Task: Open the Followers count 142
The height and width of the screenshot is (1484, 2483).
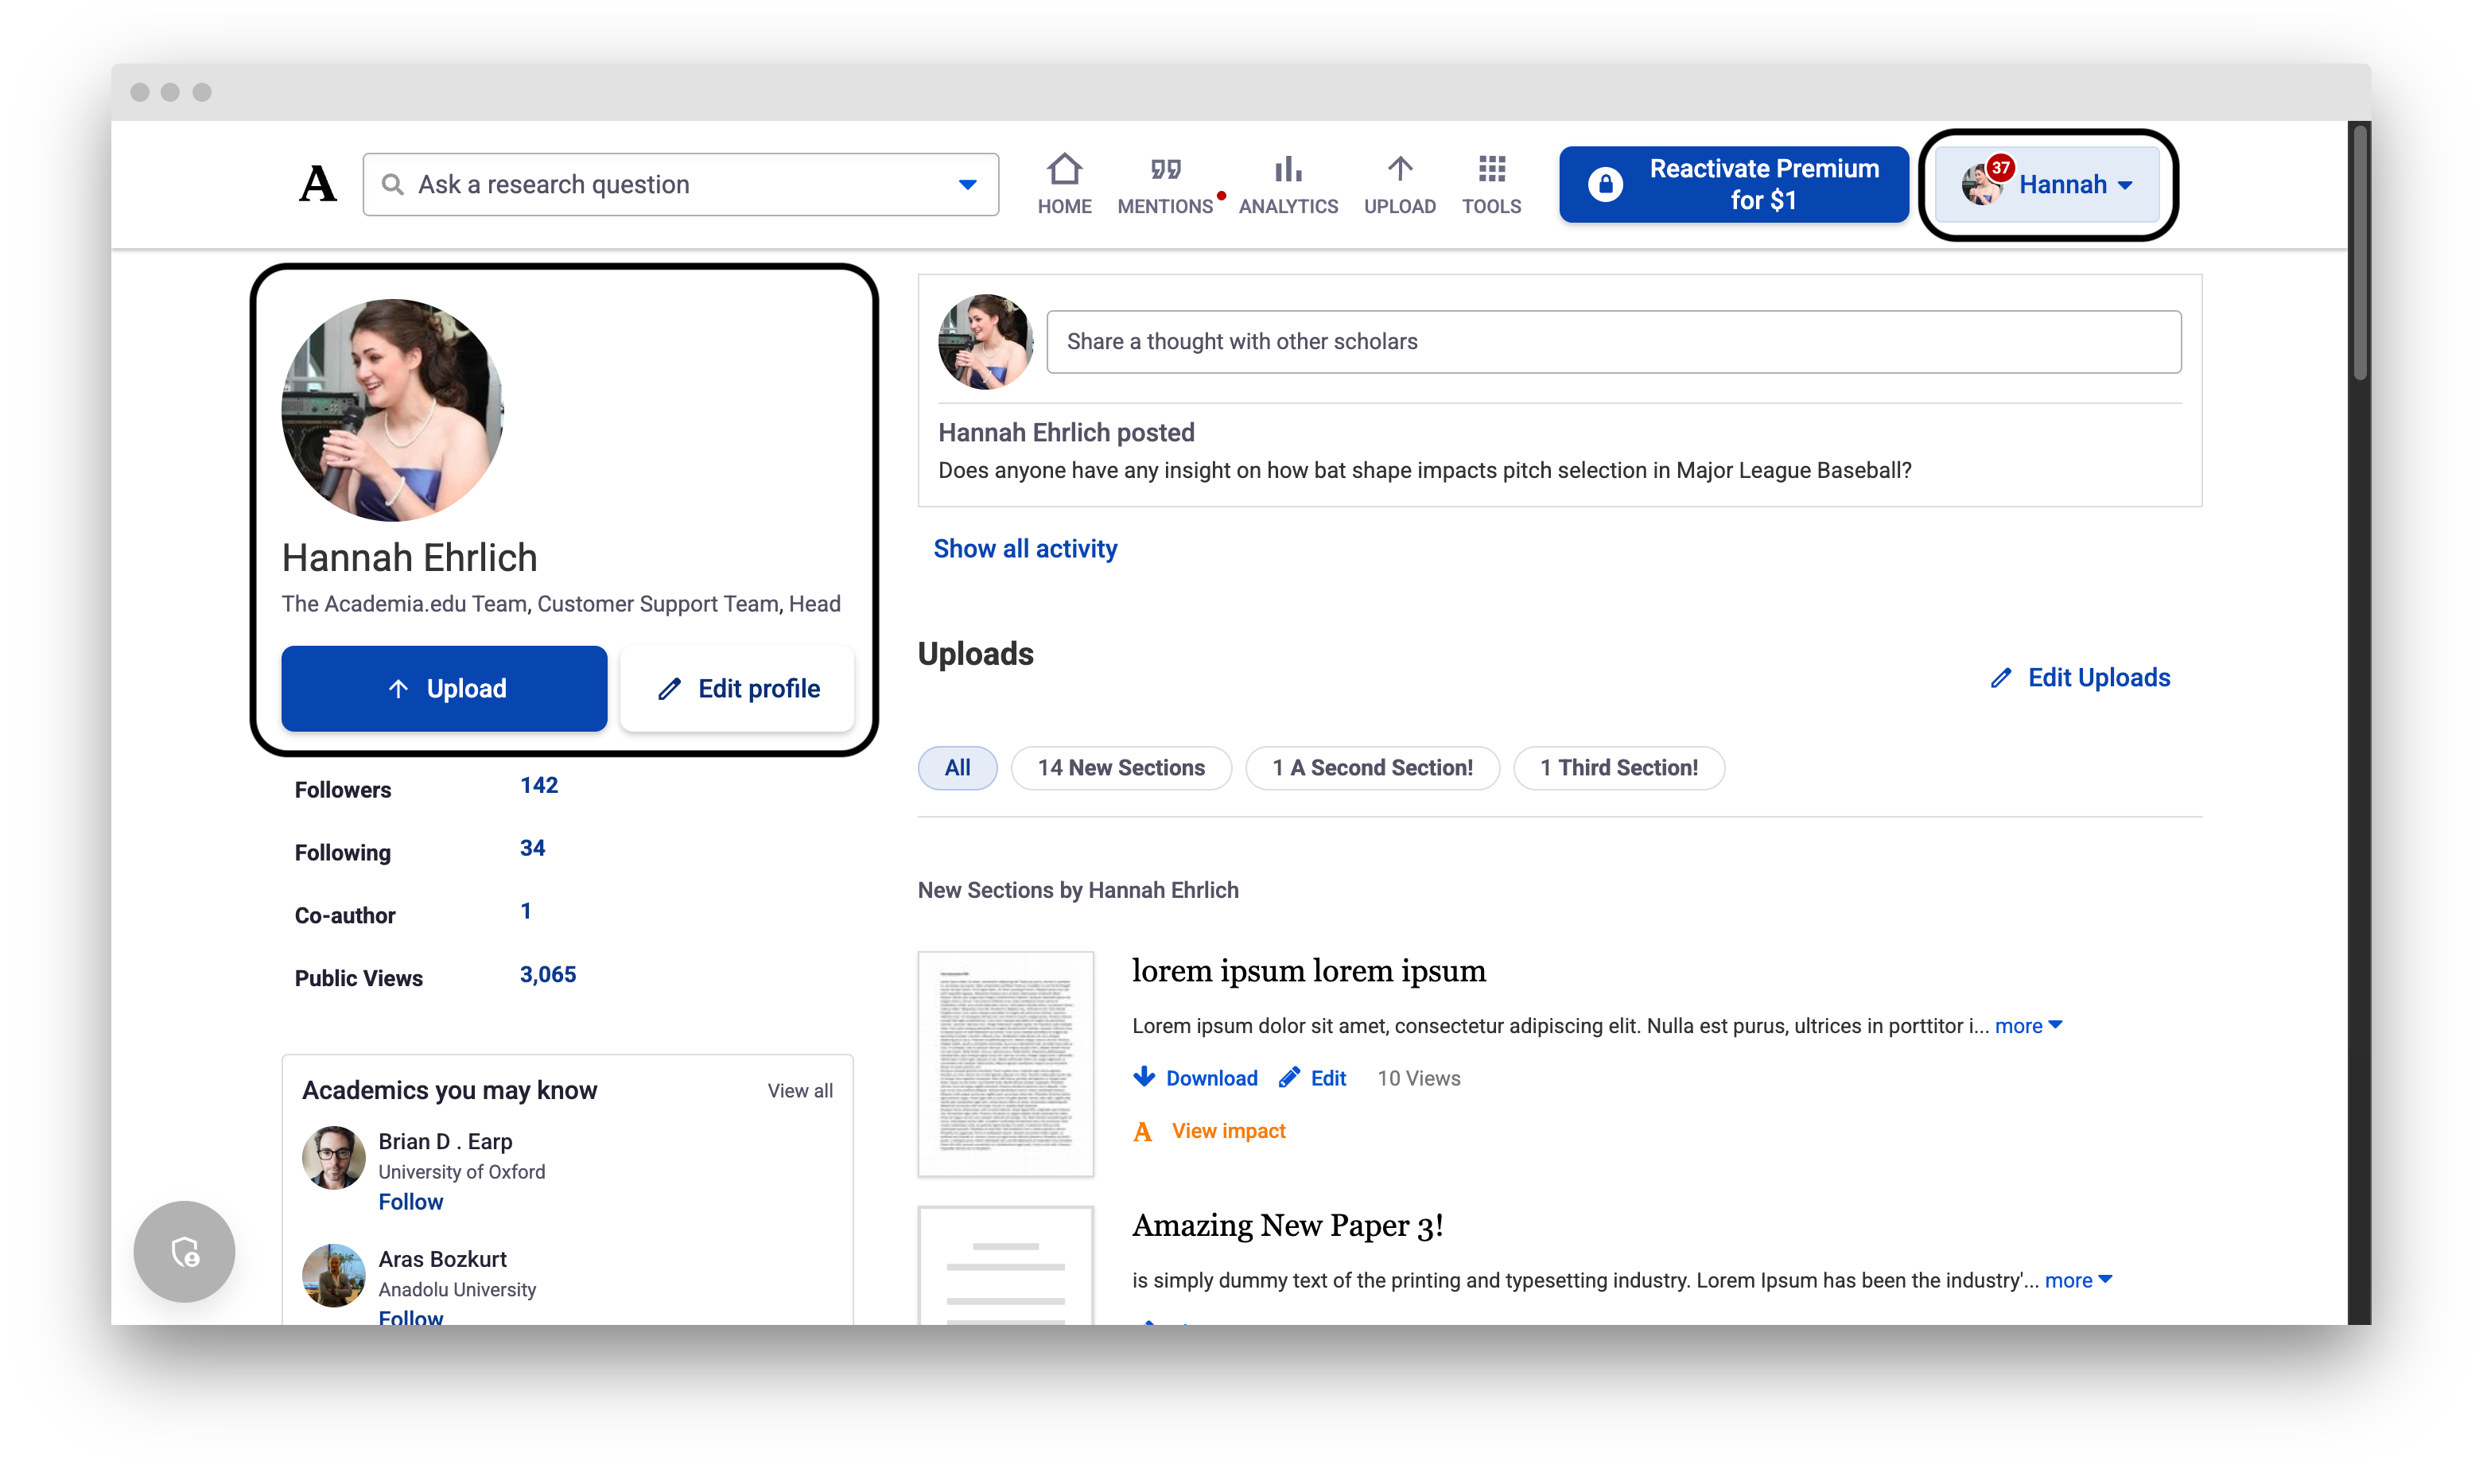Action: point(538,786)
